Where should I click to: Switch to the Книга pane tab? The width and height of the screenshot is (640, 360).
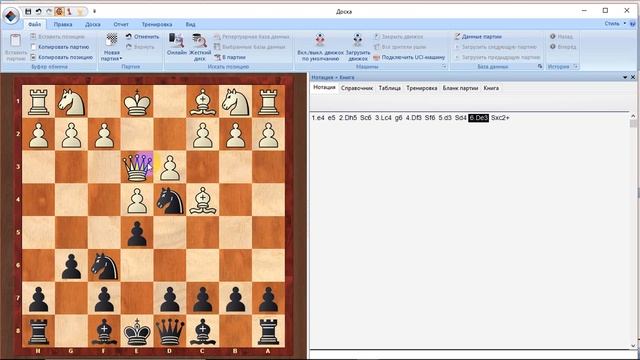click(491, 88)
